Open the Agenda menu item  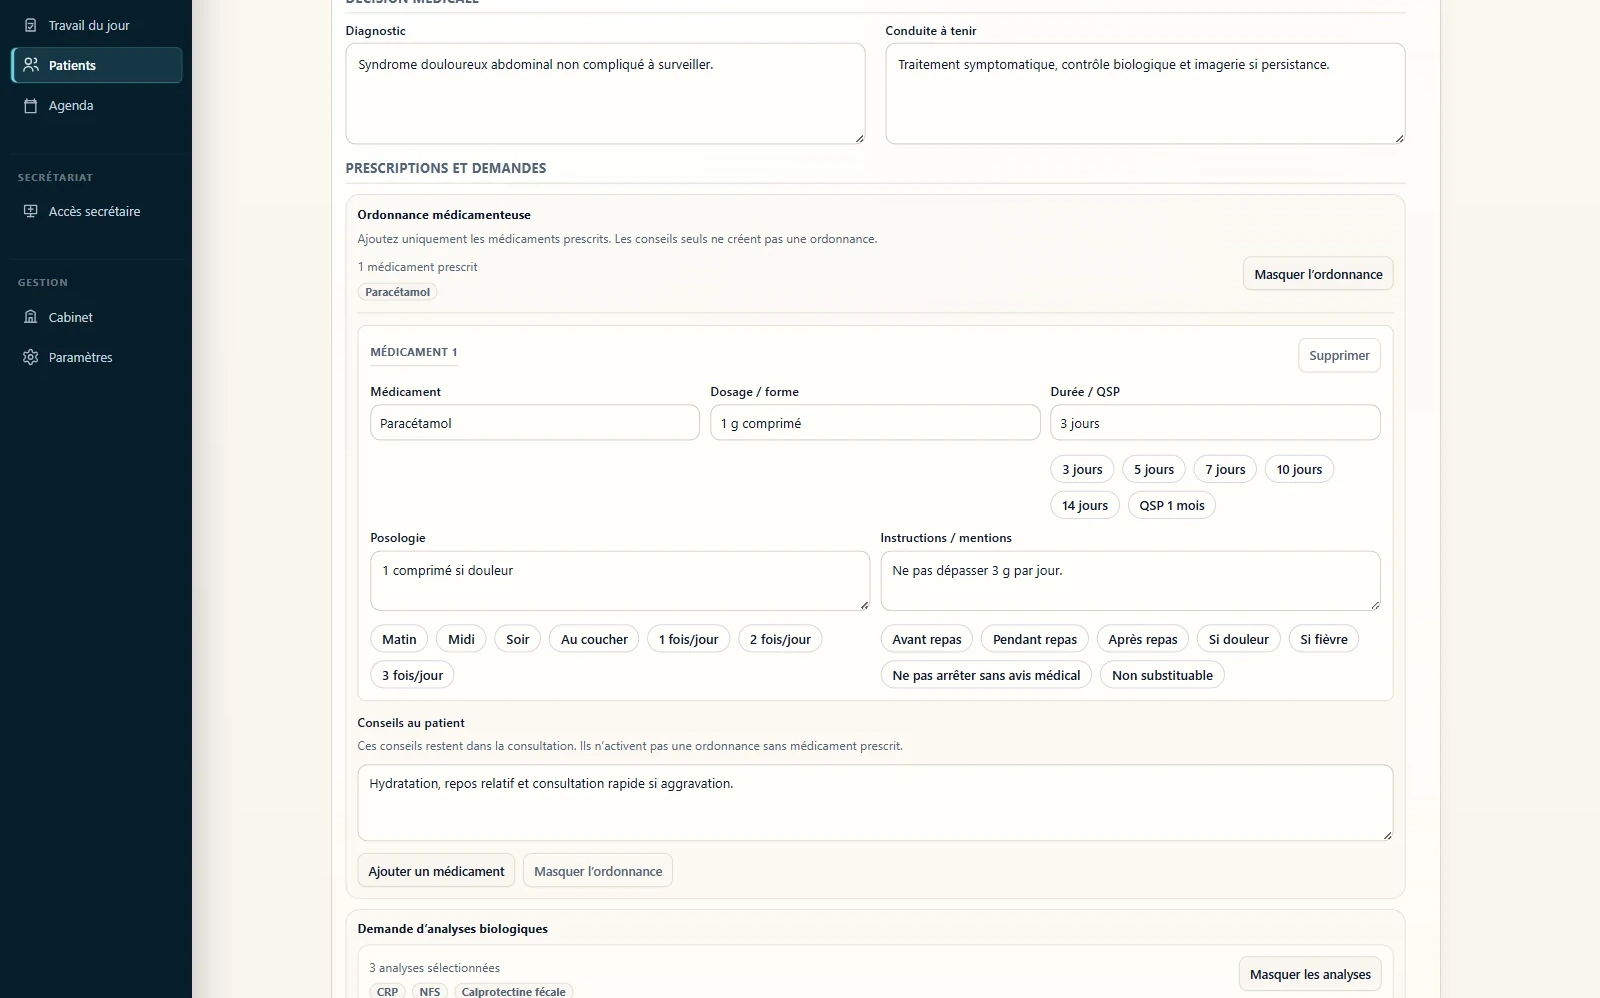(97, 105)
